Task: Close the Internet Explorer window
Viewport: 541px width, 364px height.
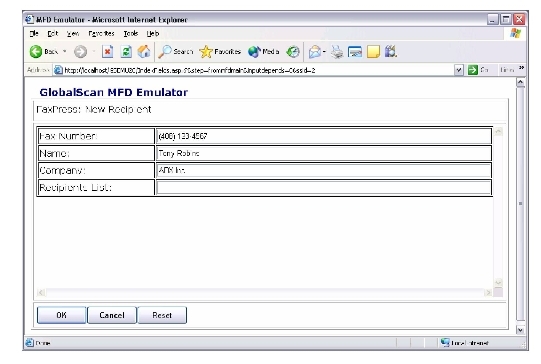Action: 519,20
